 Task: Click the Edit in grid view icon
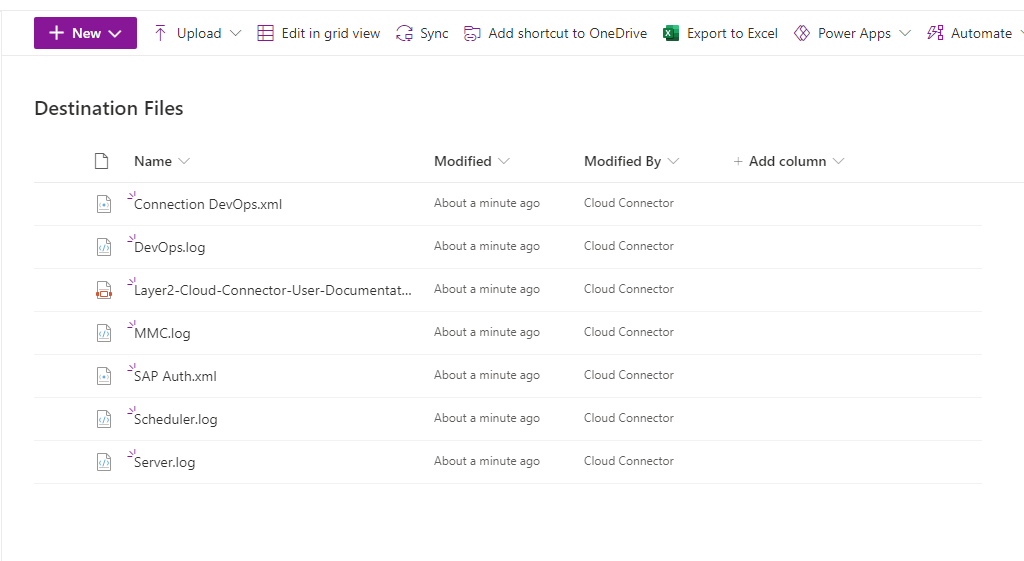coord(265,34)
